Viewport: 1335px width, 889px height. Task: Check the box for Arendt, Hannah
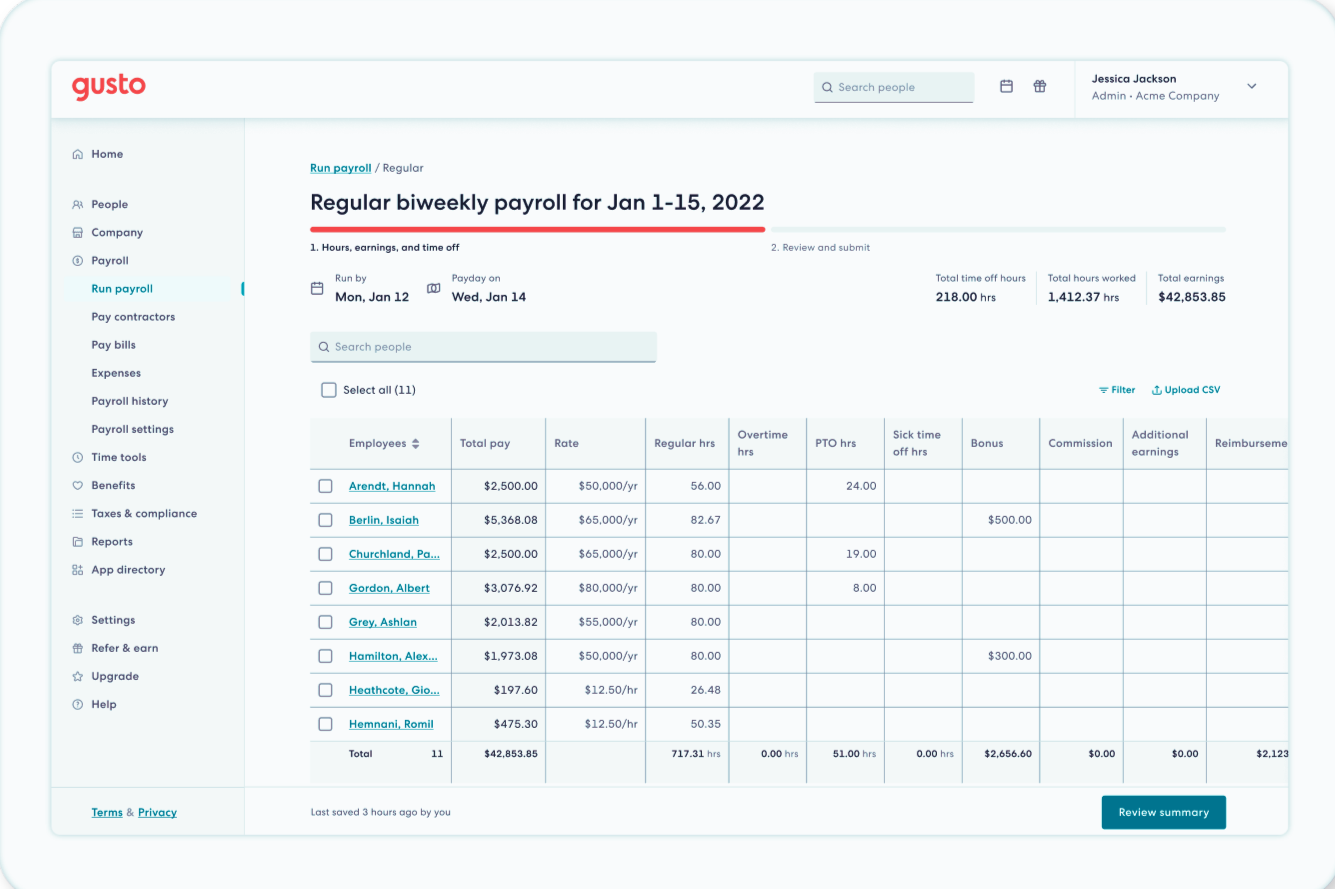[325, 486]
